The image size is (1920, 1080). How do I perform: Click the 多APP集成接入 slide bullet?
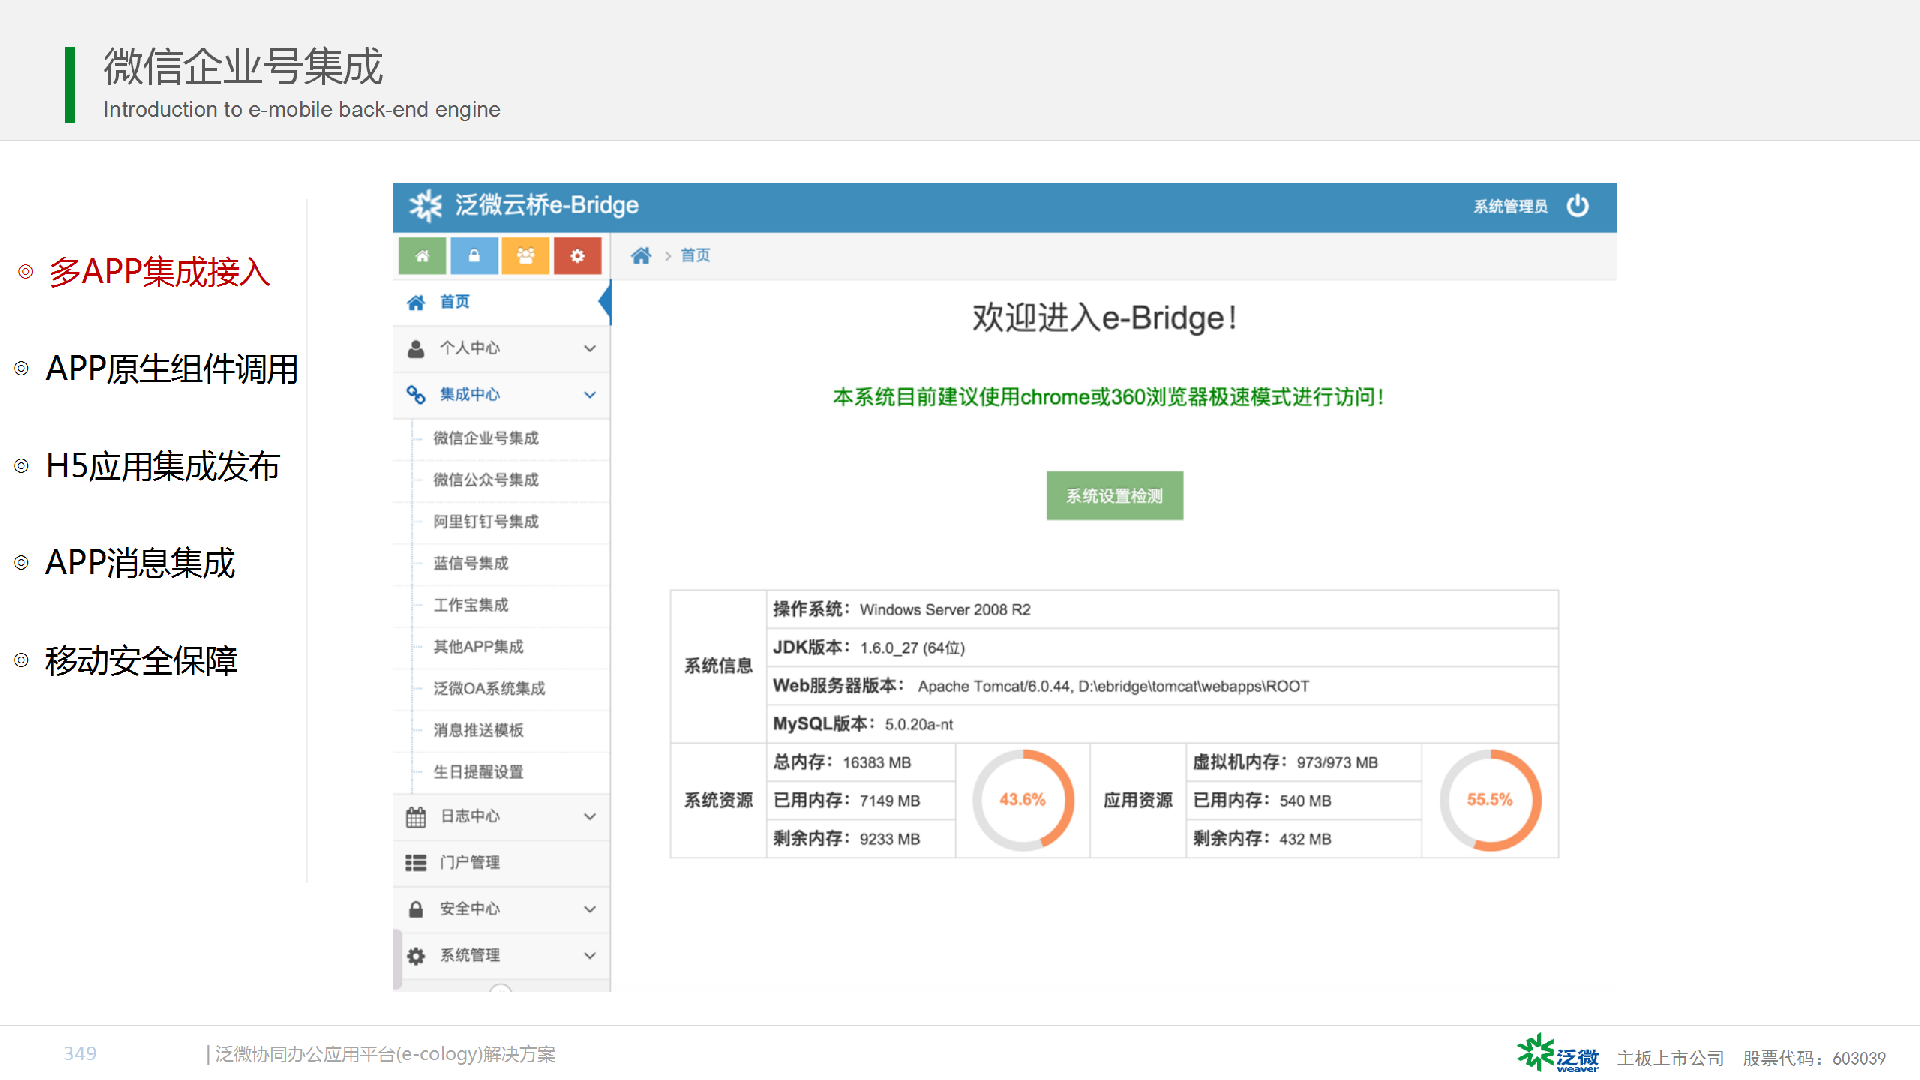[160, 272]
